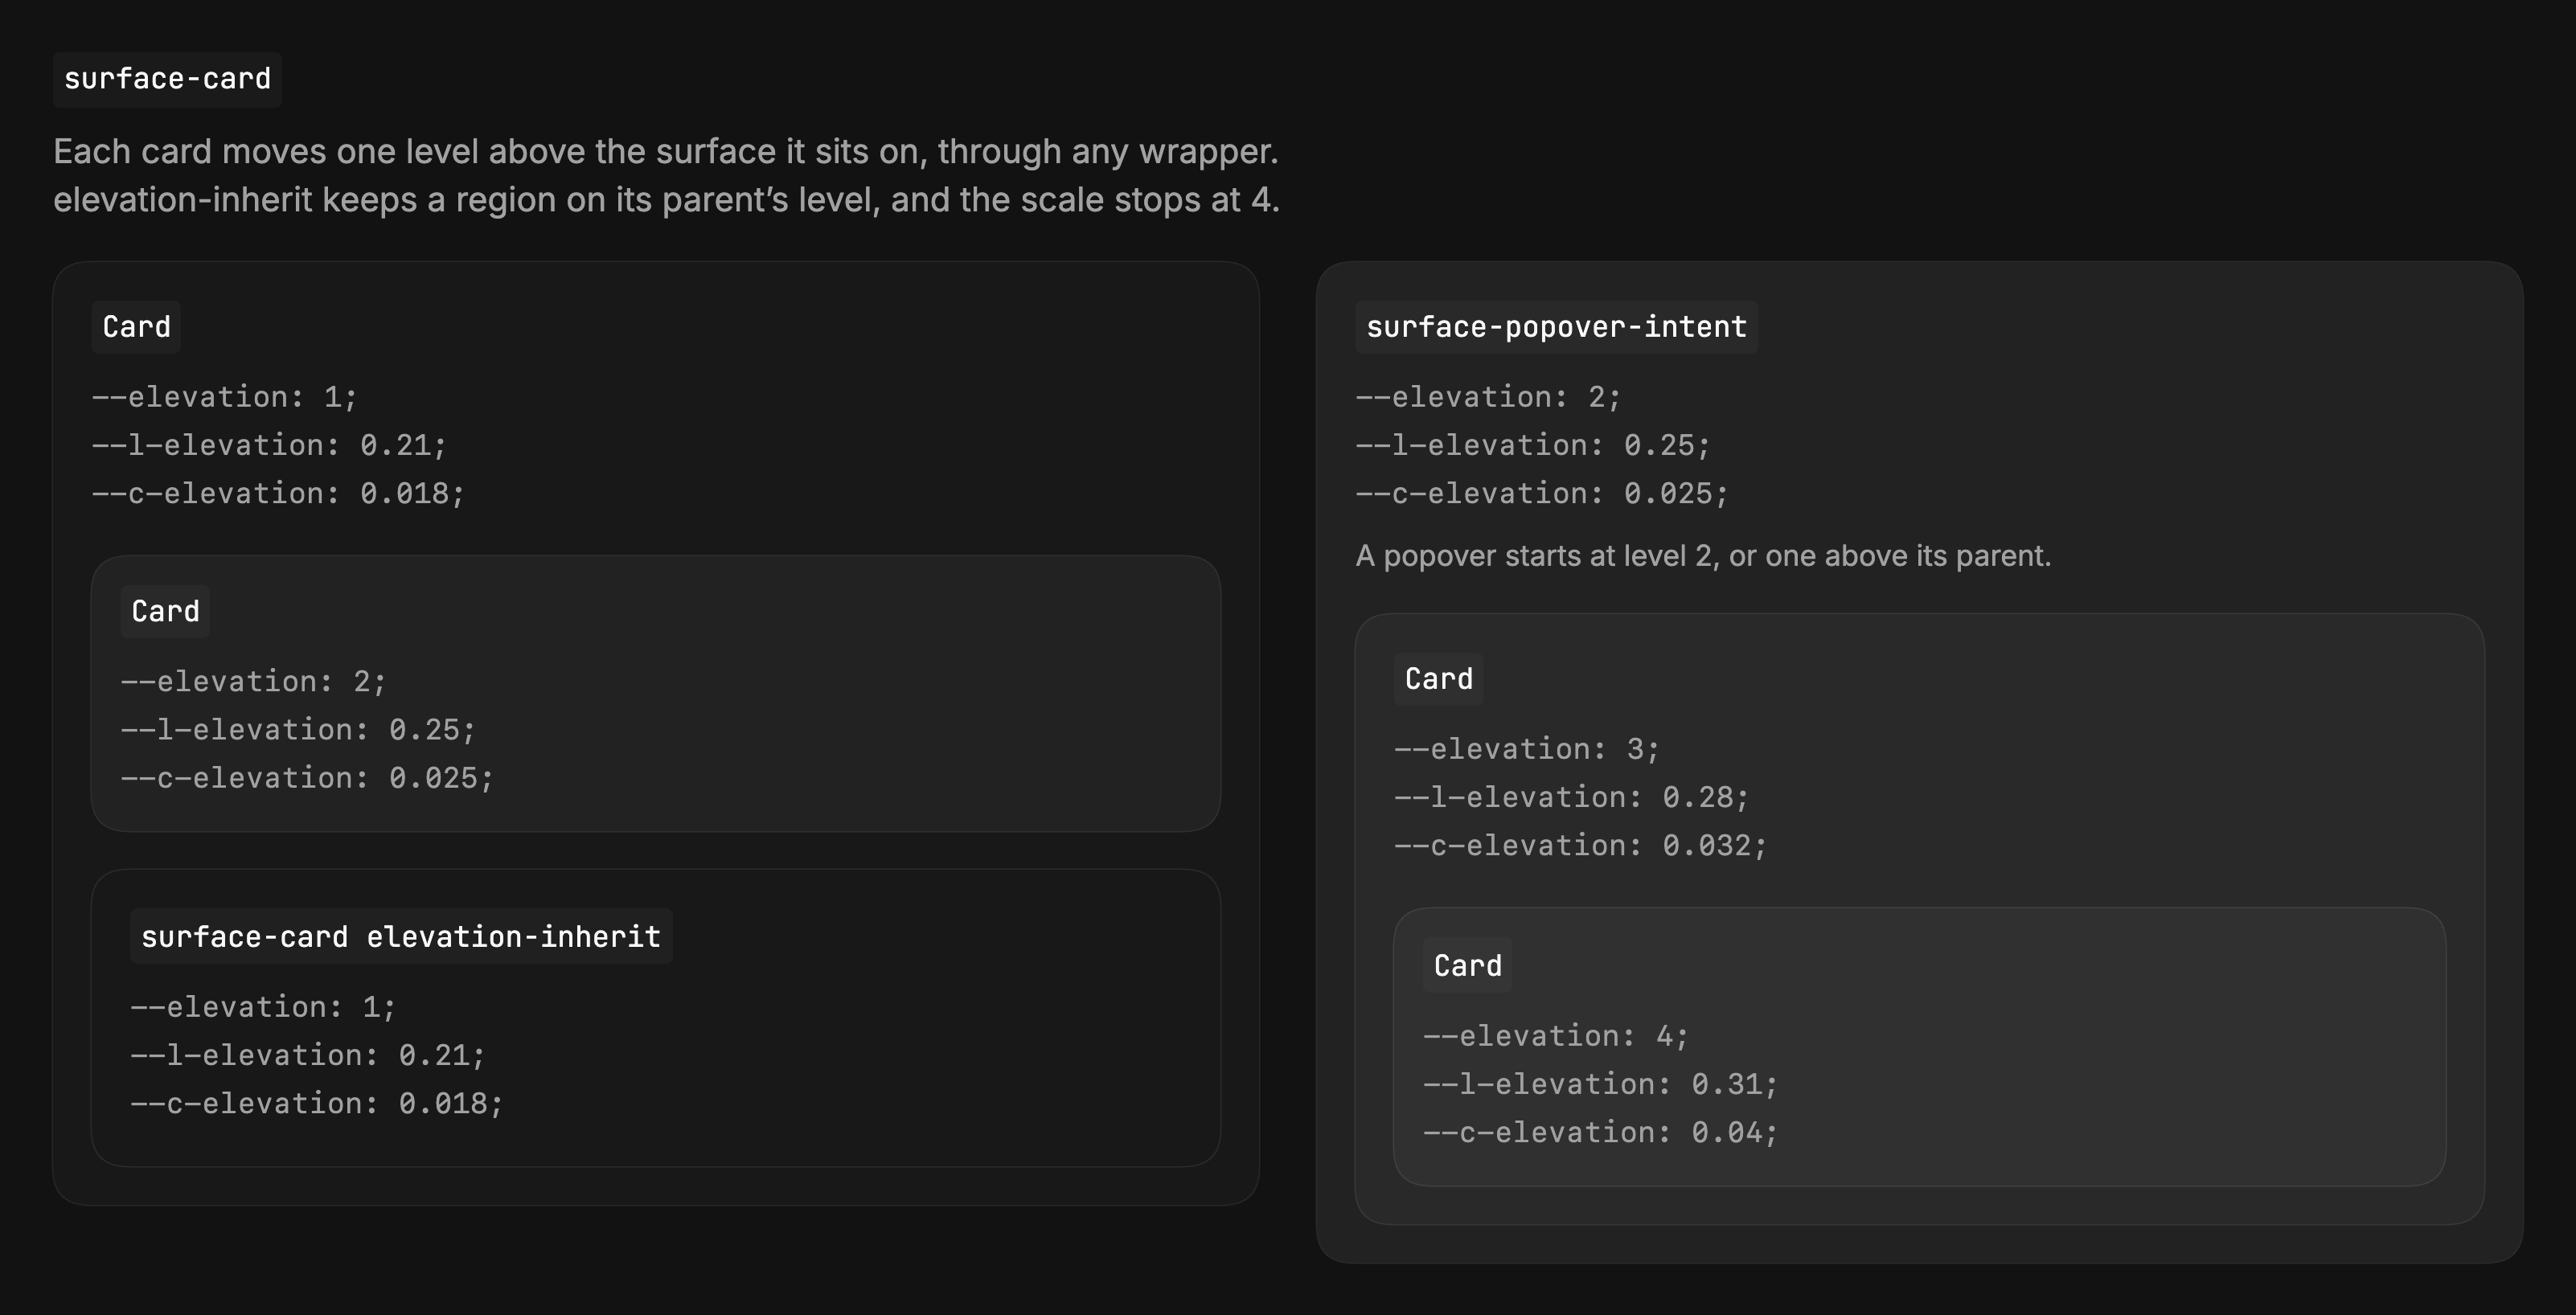
Task: Select the sentence starting "elevation-inherit keeps a region"
Action: click(666, 200)
